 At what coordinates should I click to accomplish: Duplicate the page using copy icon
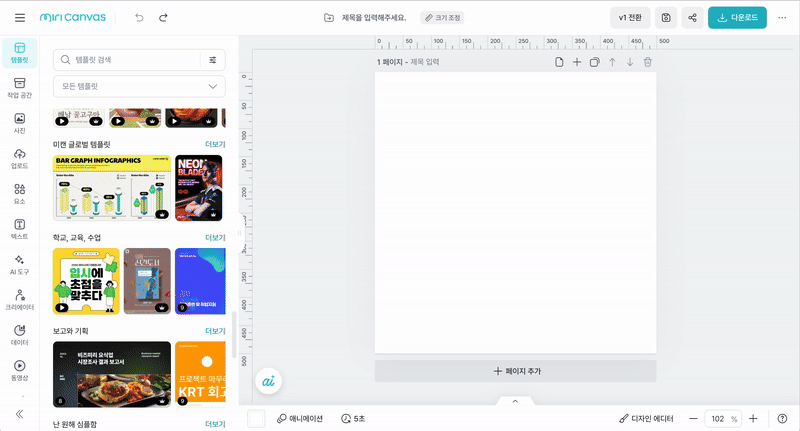tap(594, 62)
